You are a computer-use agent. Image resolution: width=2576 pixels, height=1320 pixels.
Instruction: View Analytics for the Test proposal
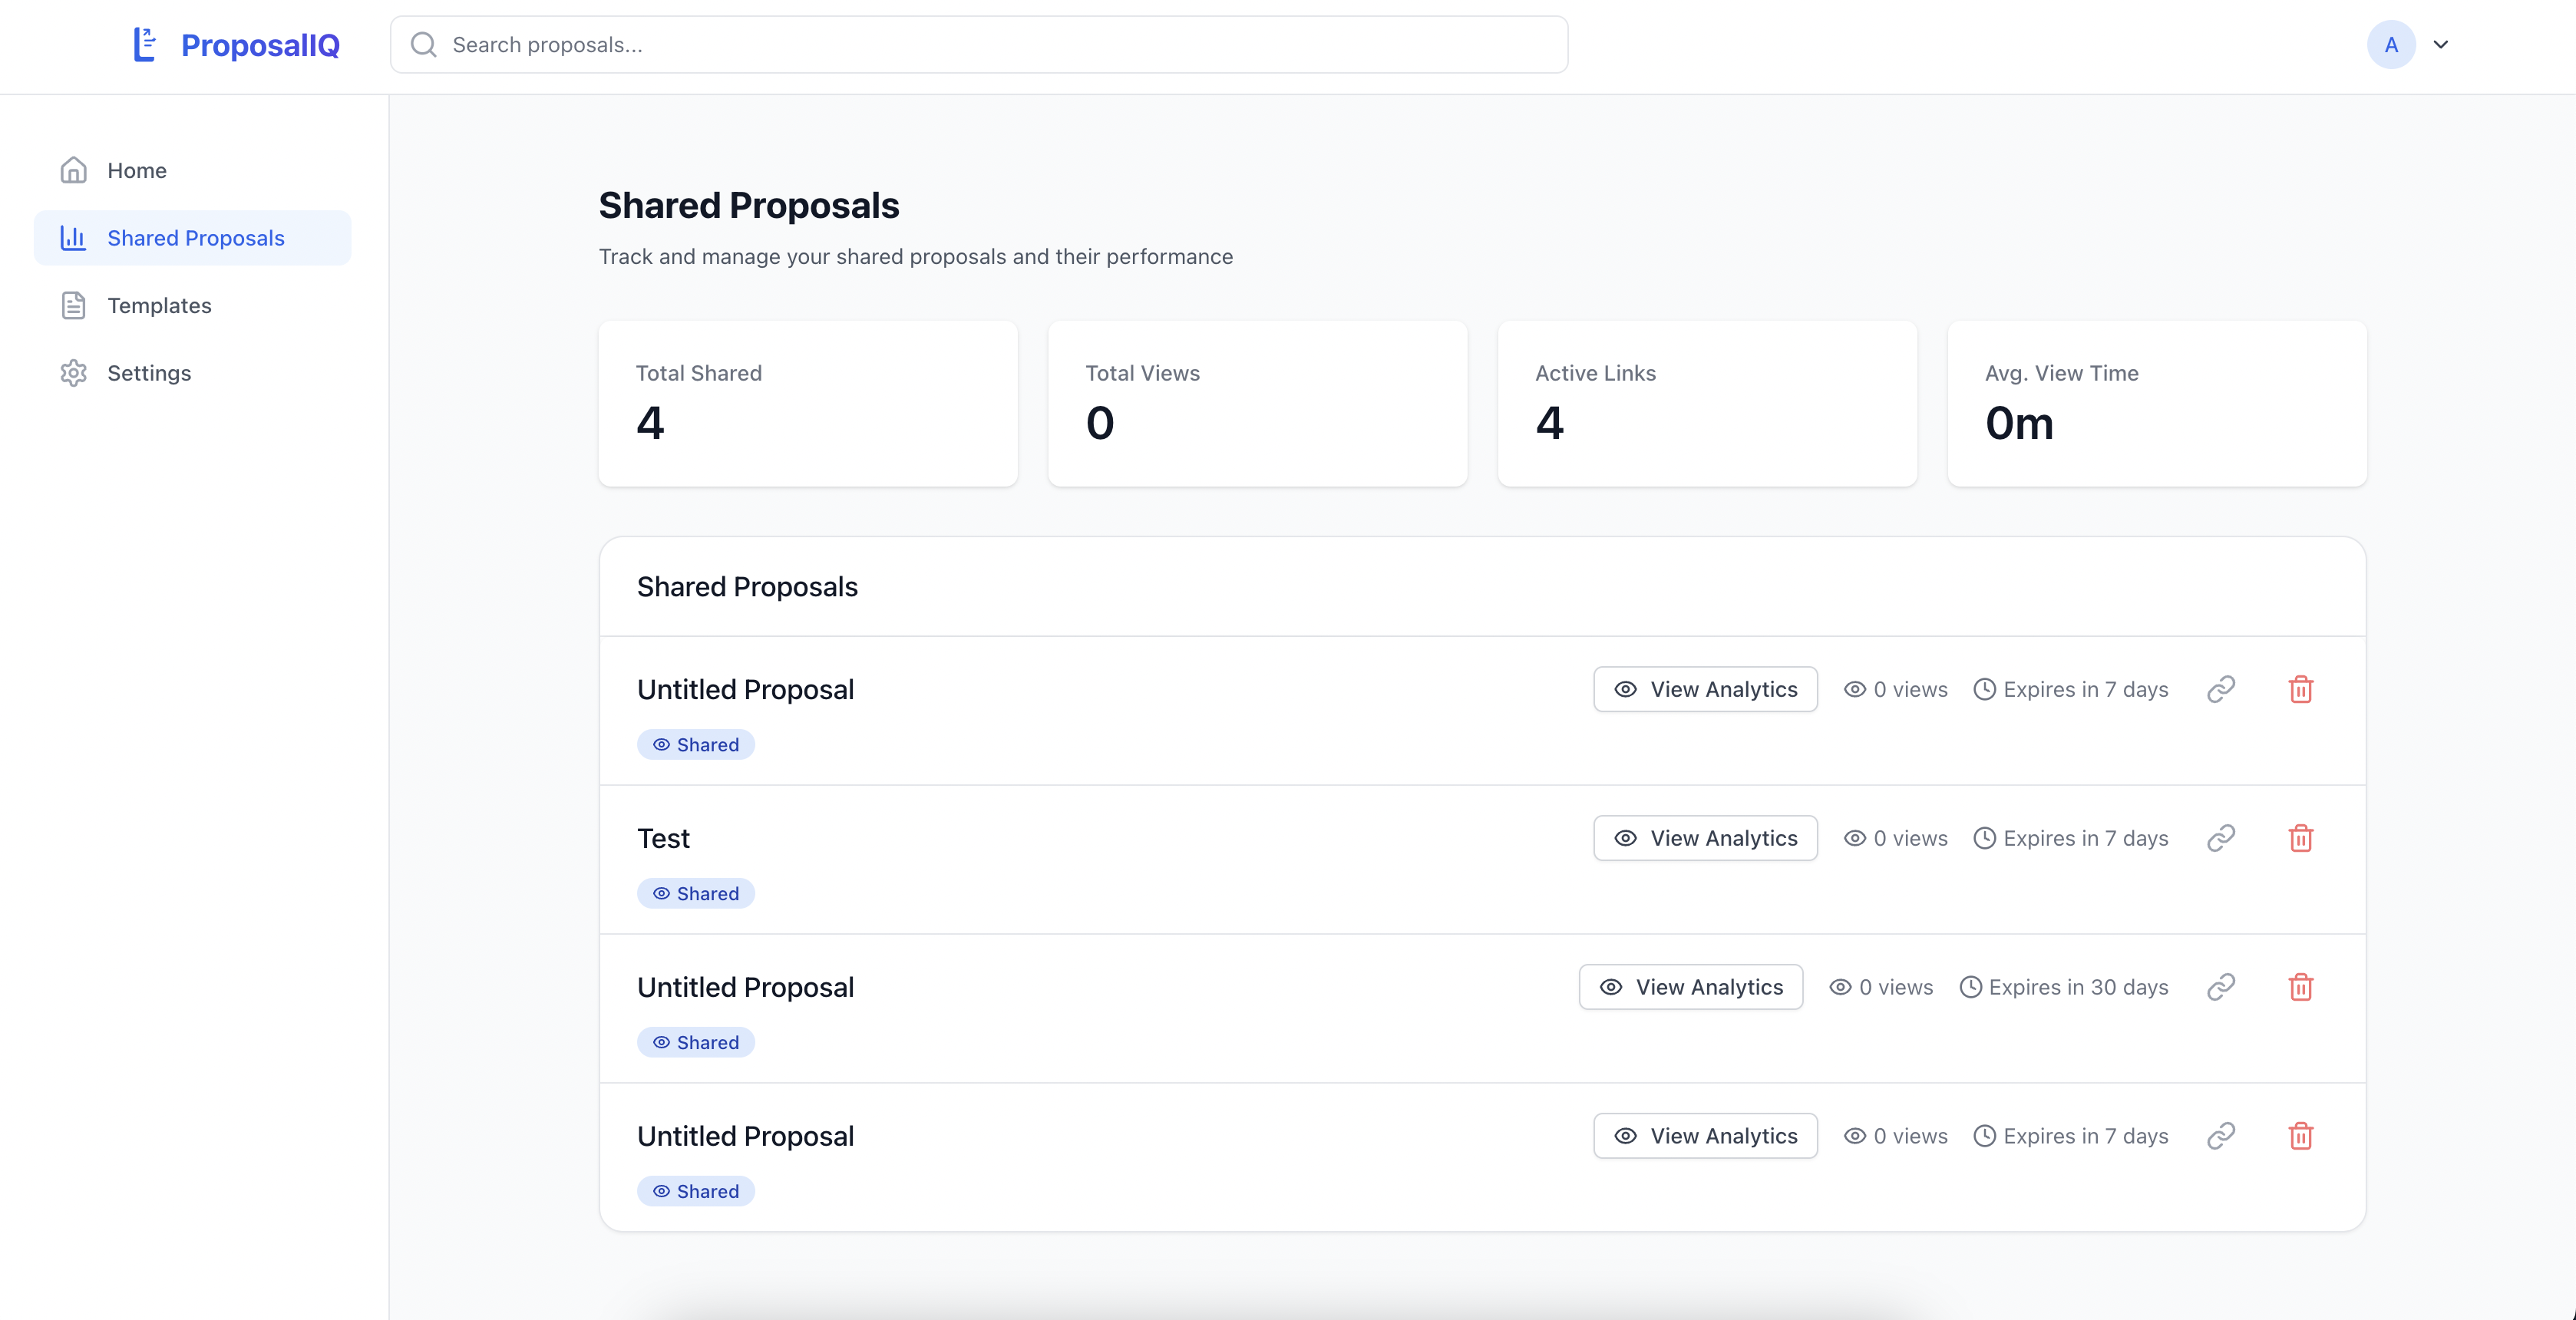pos(1705,838)
